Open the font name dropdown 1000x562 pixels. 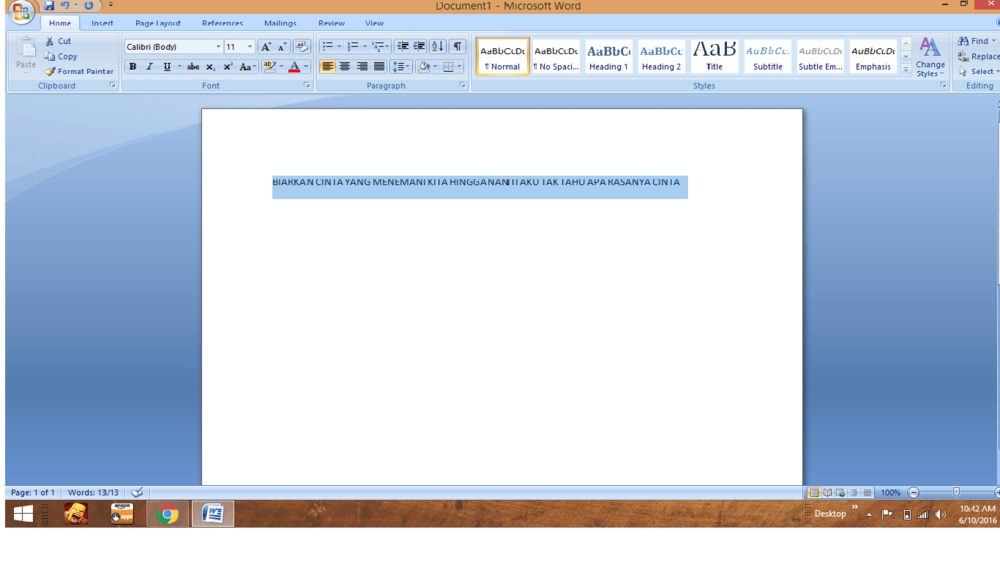click(x=218, y=47)
